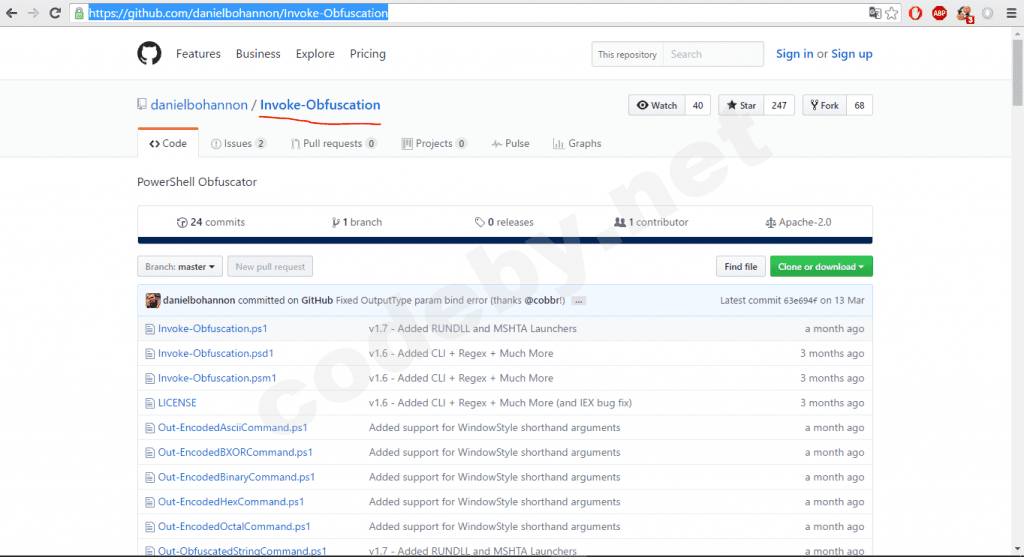Screen dimensions: 1024x557
Task: Open the Branch: master dropdown
Action: click(180, 266)
